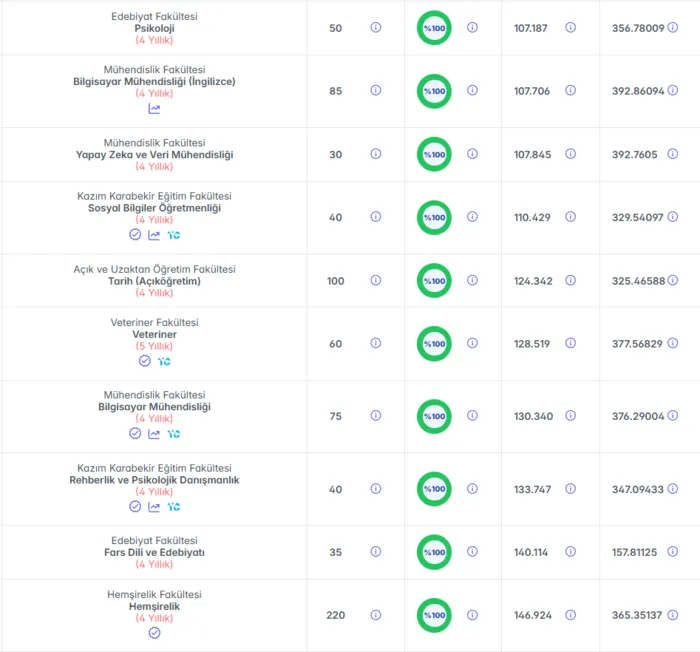Click info icon next to Hemşirelik quota 220
The width and height of the screenshot is (700, 652).
(x=376, y=615)
